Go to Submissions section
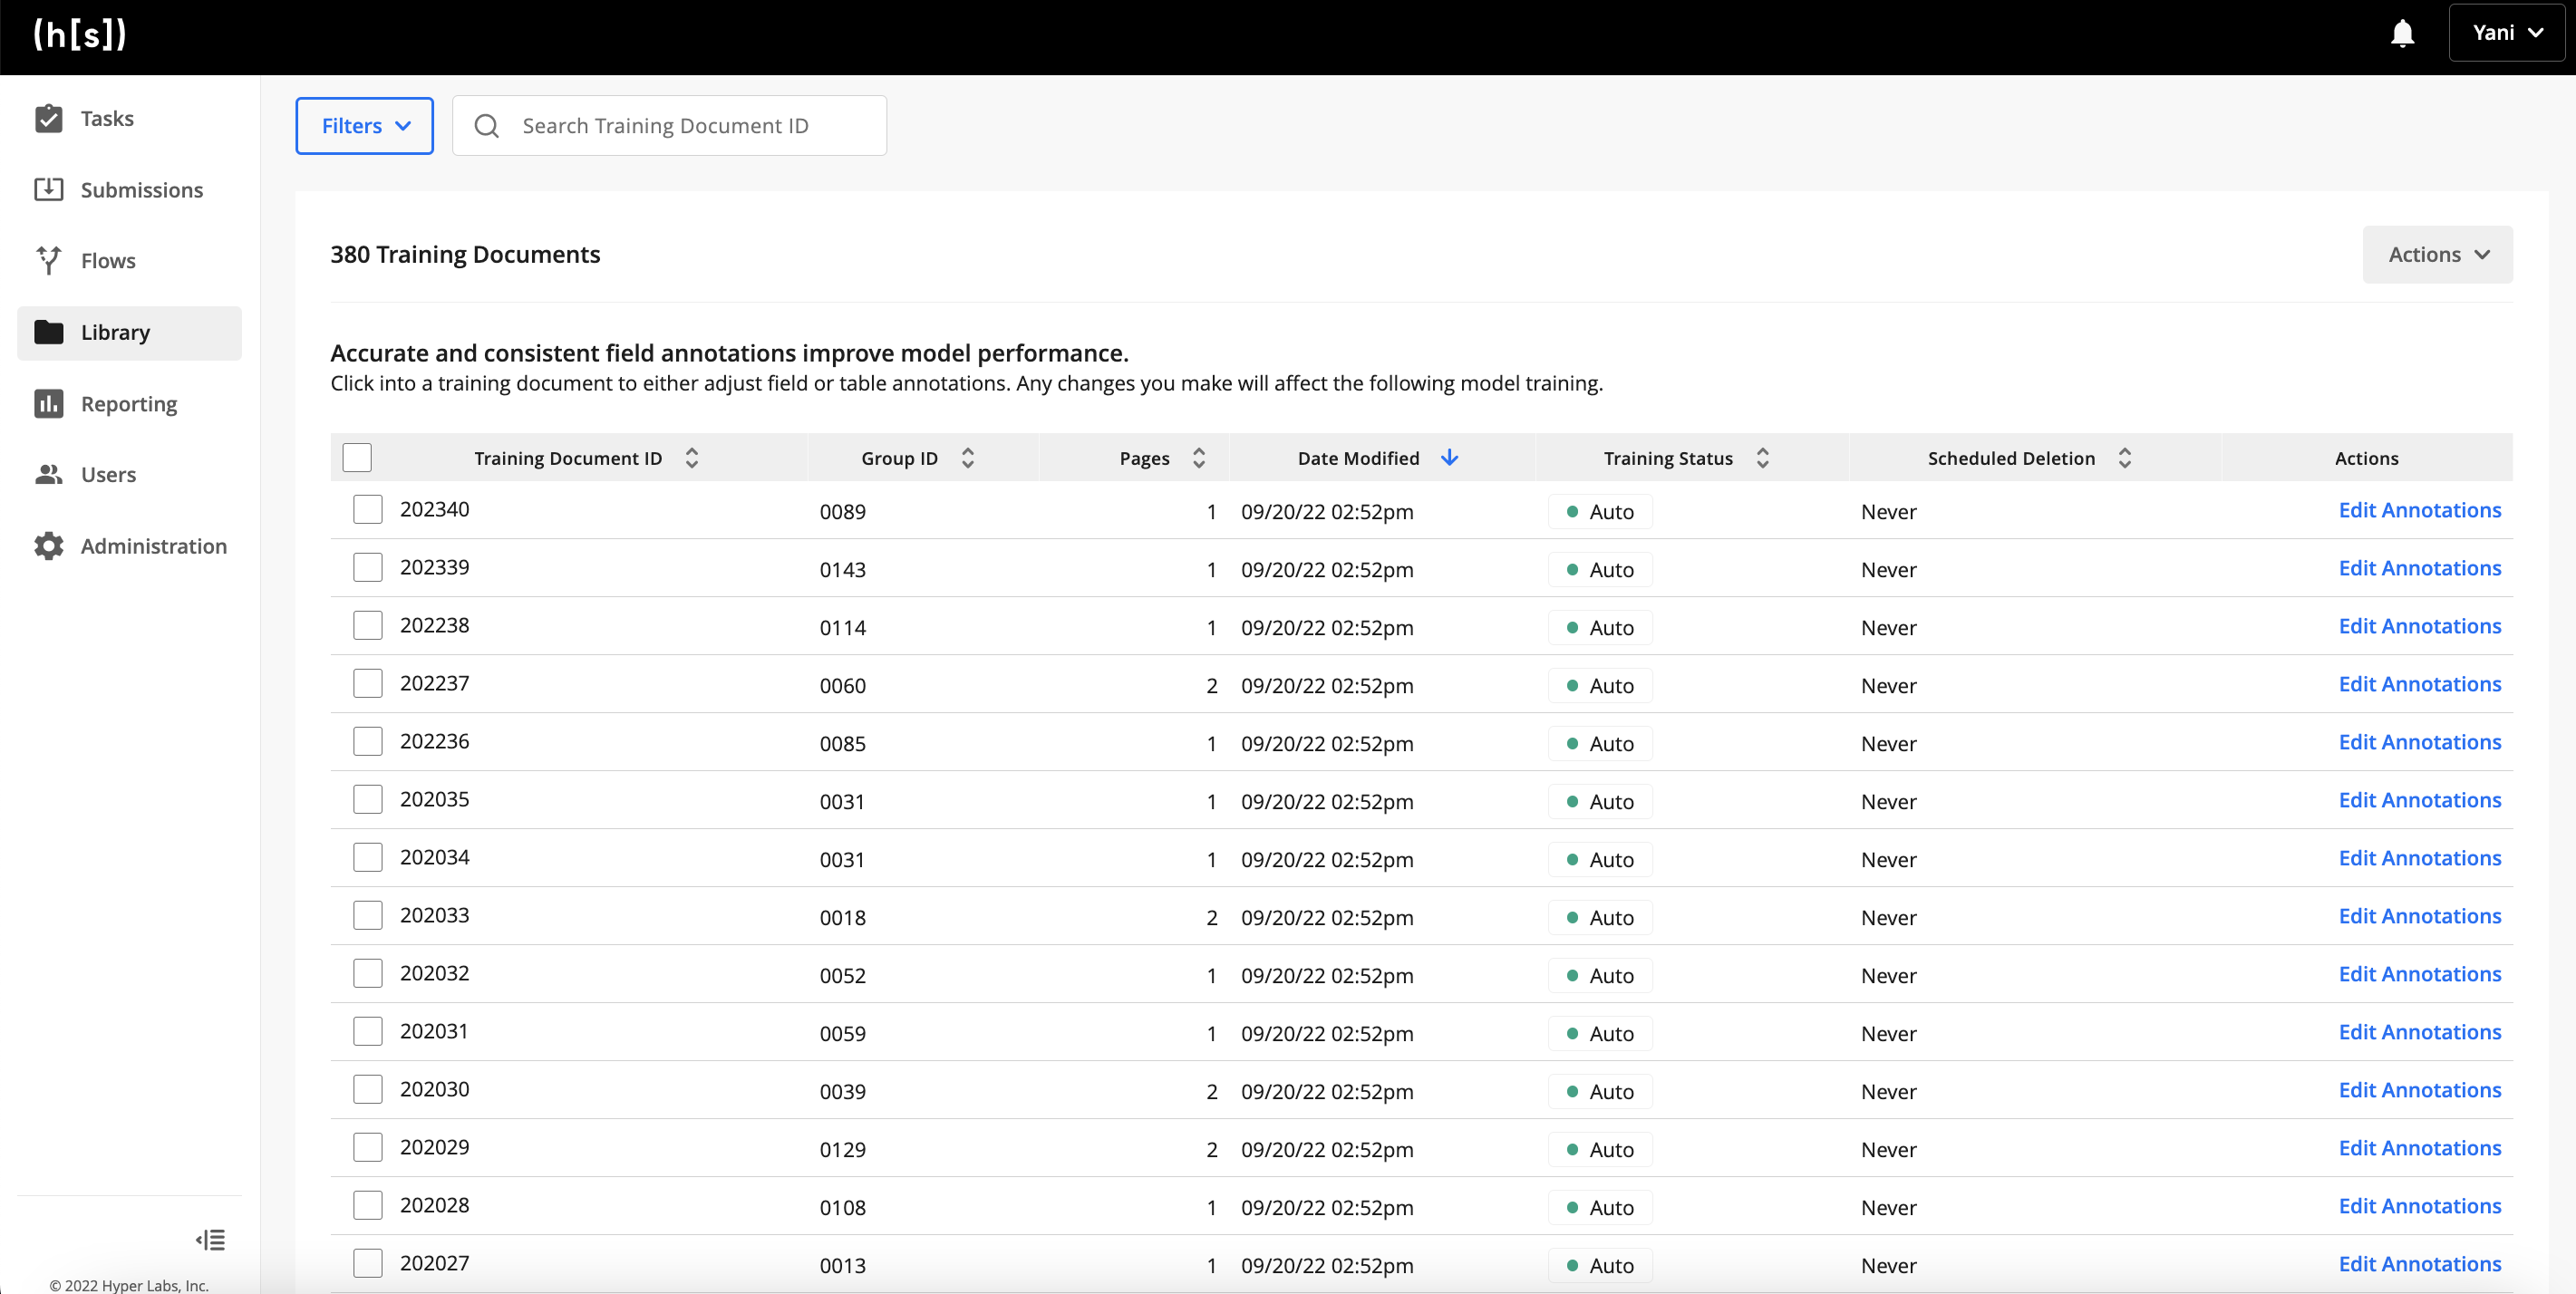2576x1294 pixels. click(129, 189)
